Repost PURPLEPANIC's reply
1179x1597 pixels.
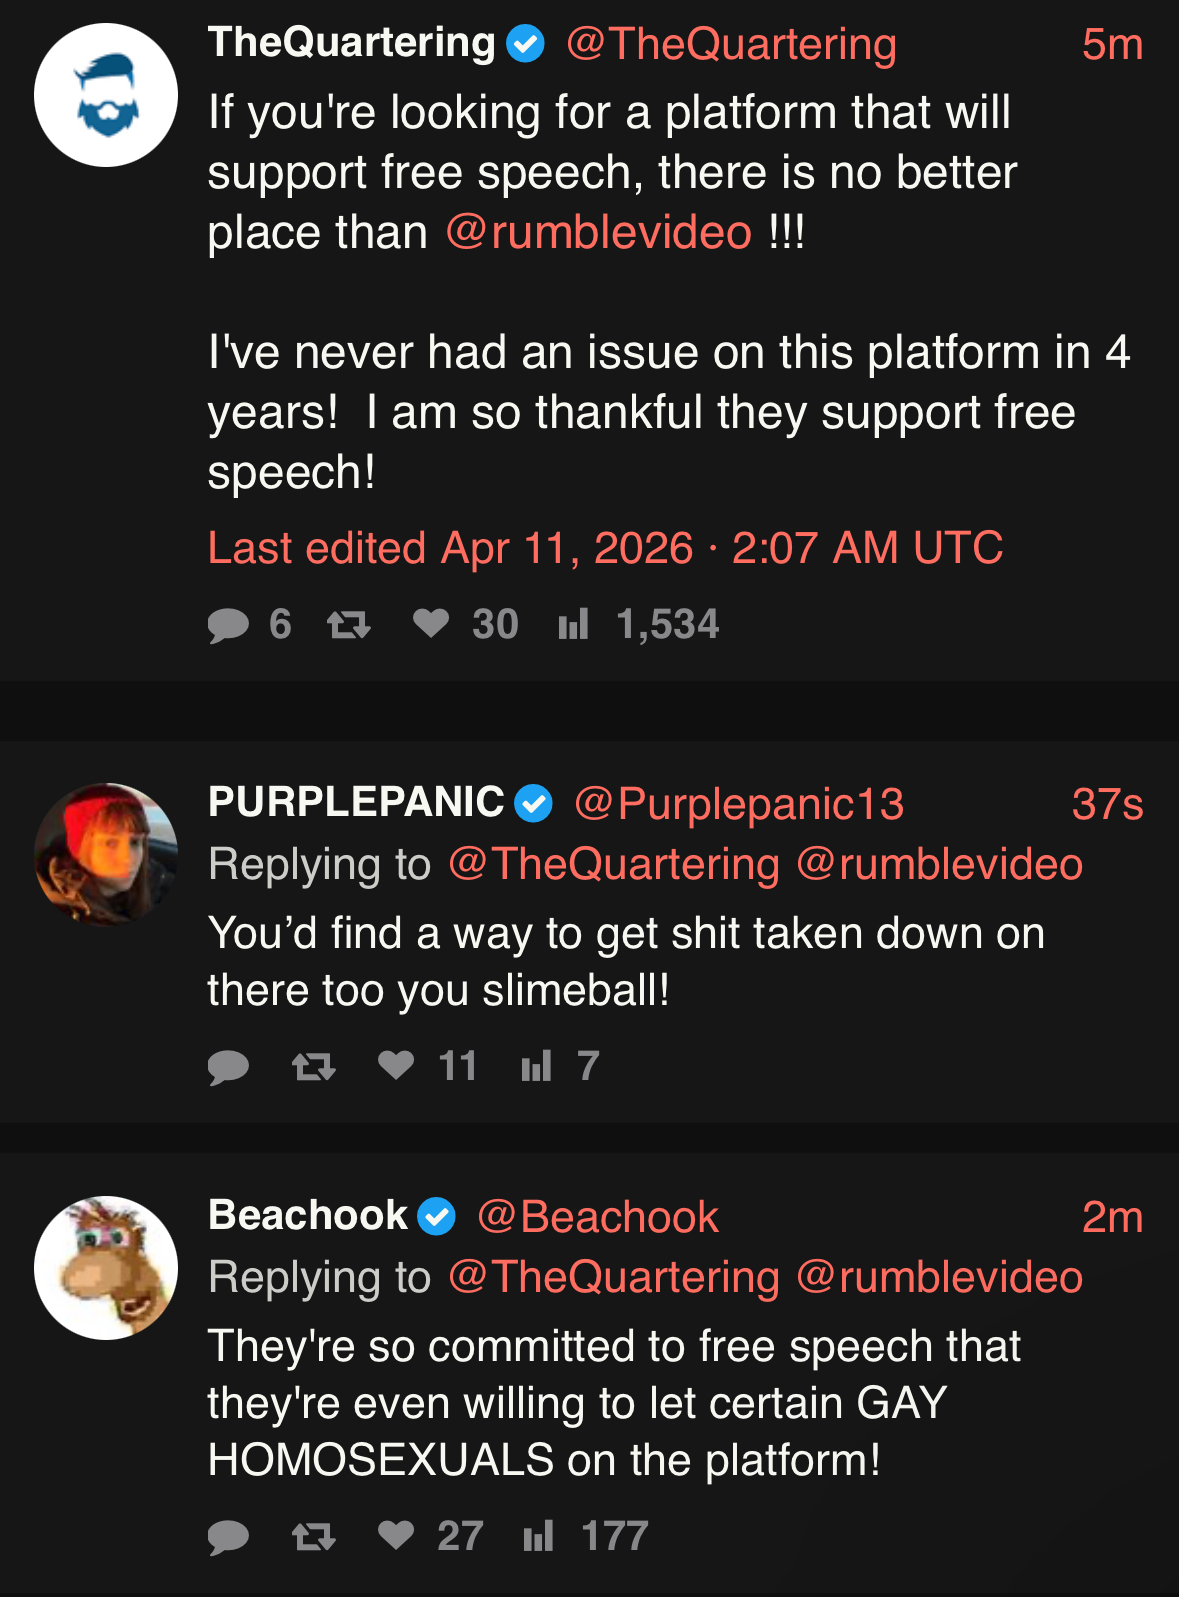click(x=313, y=1067)
